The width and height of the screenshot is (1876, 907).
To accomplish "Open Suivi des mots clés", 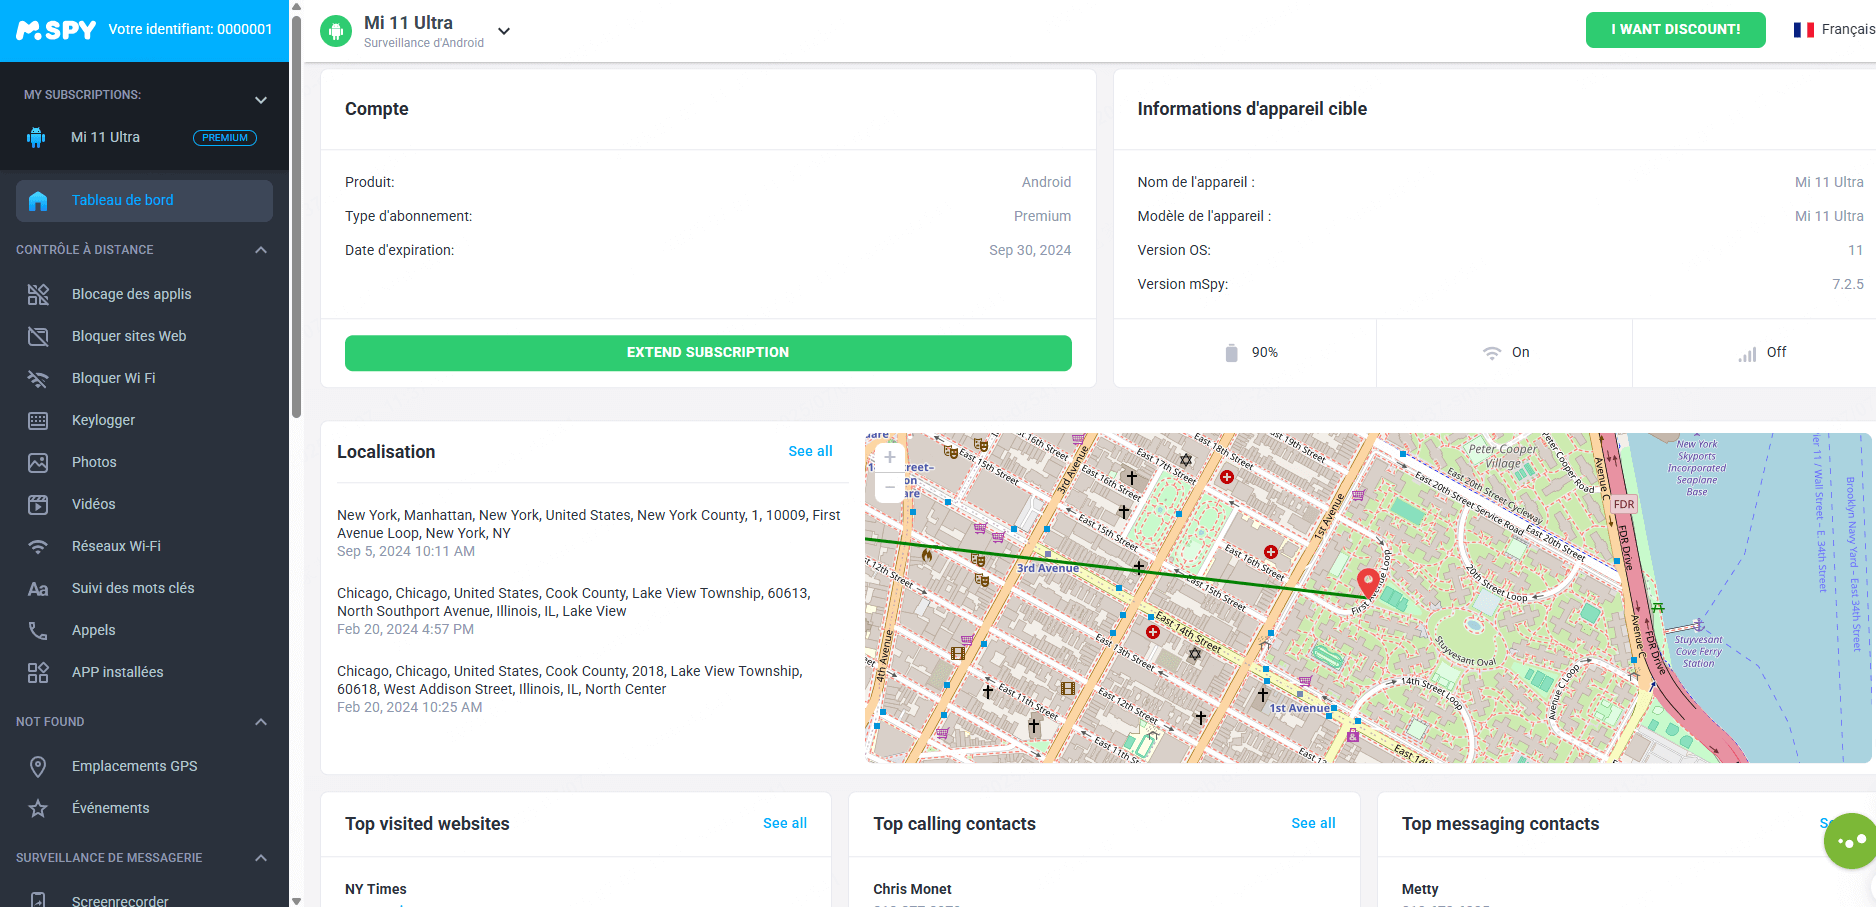I will 133,588.
